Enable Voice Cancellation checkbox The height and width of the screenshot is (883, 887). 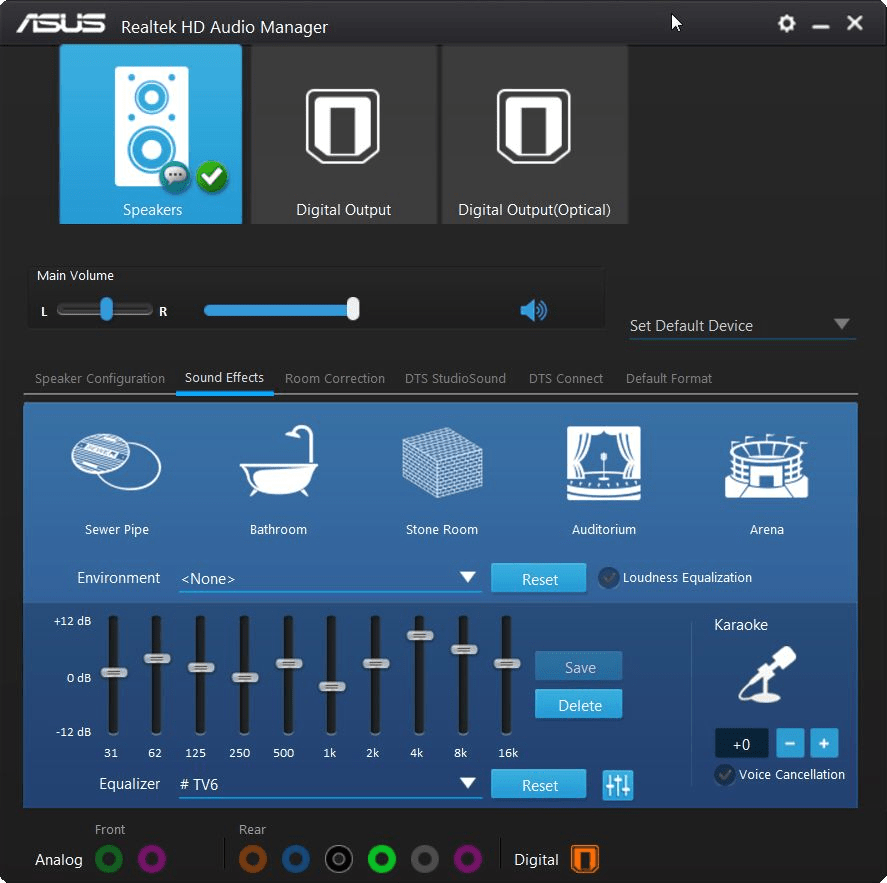[725, 774]
